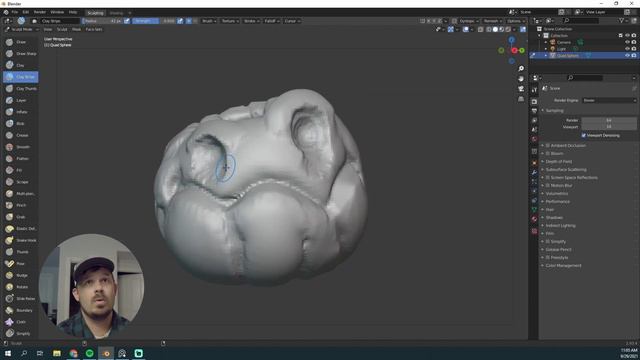Select the Snake Hook brush
Image resolution: width=640 pixels, height=360 pixels.
click(x=20, y=240)
